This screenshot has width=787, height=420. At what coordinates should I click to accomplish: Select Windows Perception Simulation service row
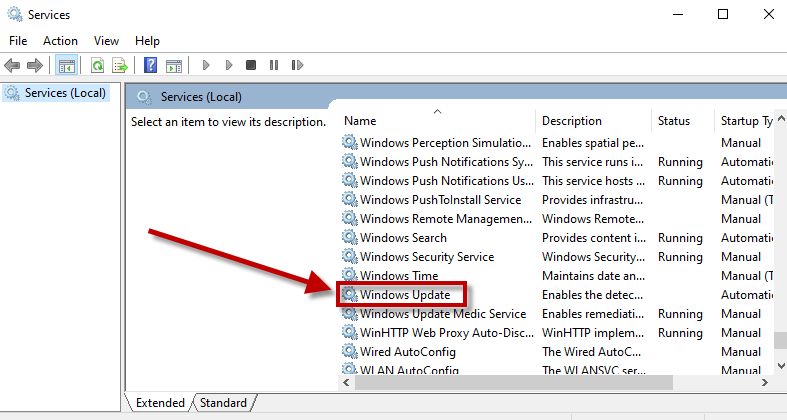coord(557,143)
